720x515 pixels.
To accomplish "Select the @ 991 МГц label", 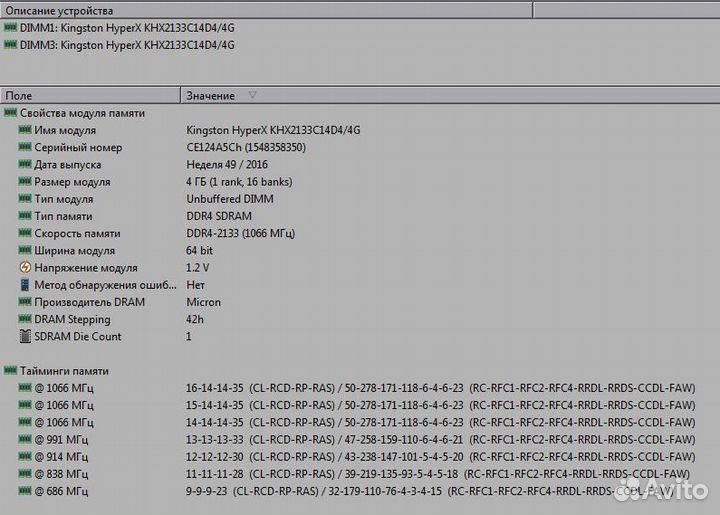I will (61, 440).
